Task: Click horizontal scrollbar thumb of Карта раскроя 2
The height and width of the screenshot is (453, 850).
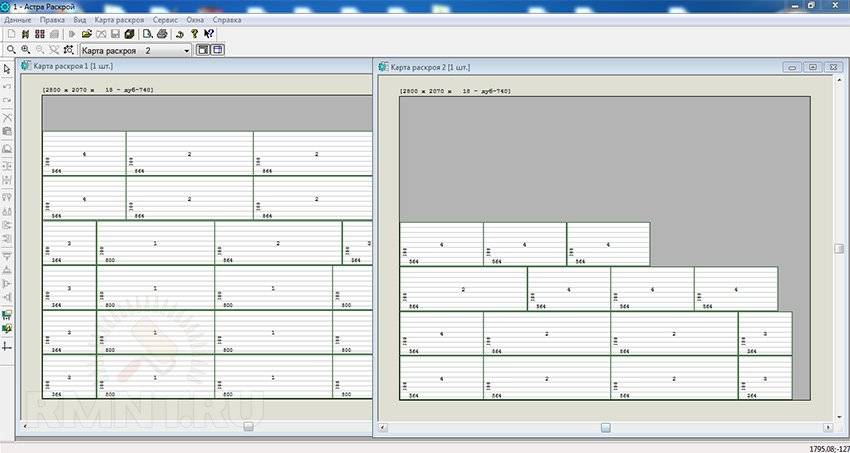Action: click(605, 427)
